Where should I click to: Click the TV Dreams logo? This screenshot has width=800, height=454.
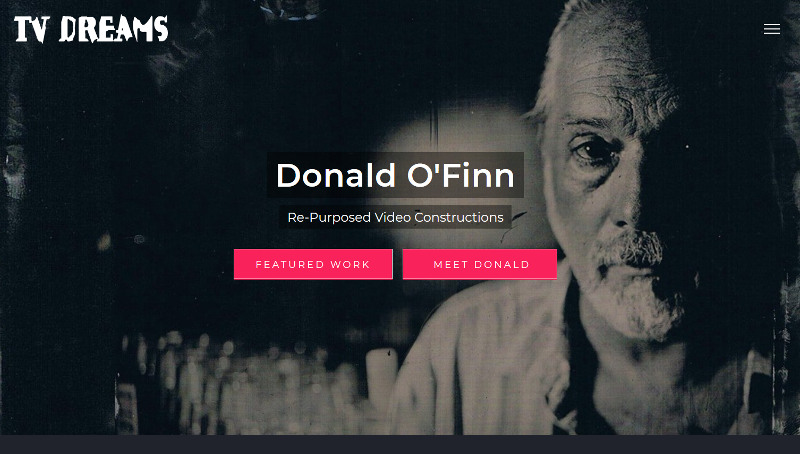pyautogui.click(x=91, y=29)
